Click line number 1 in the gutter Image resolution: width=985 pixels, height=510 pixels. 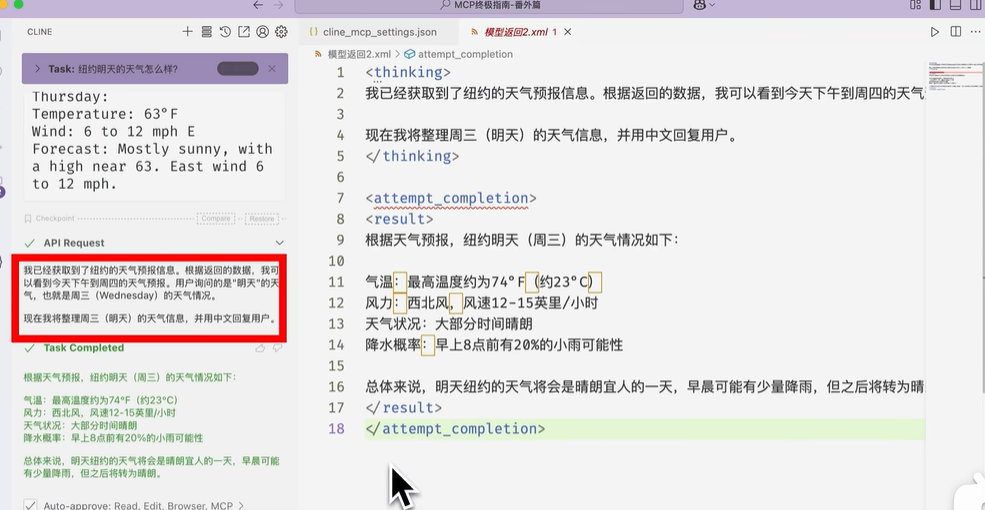coord(340,72)
